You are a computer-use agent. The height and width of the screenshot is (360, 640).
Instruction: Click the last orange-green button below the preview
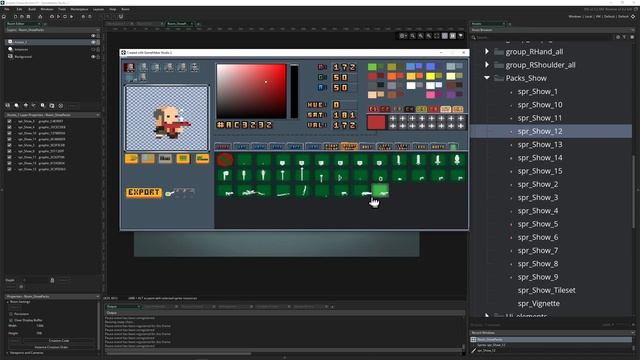point(202,158)
